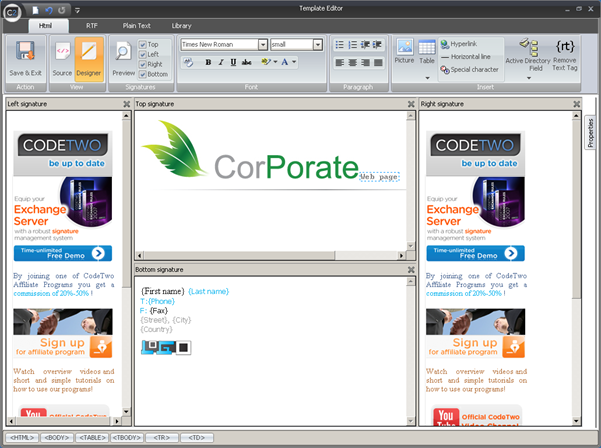Select the <TR> tag in breadcrumb bar

point(162,438)
